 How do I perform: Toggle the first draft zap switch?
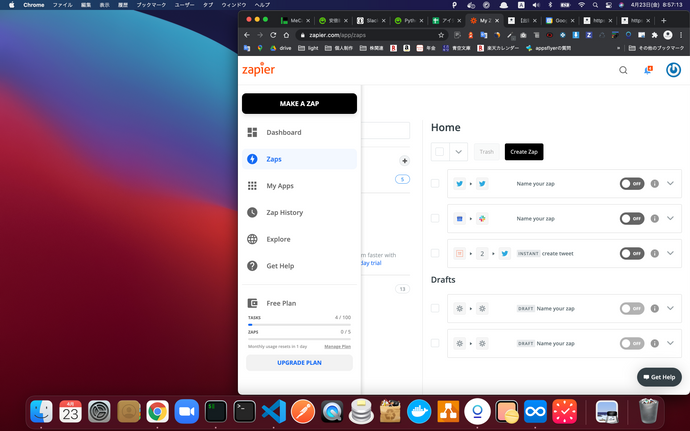pyautogui.click(x=632, y=309)
